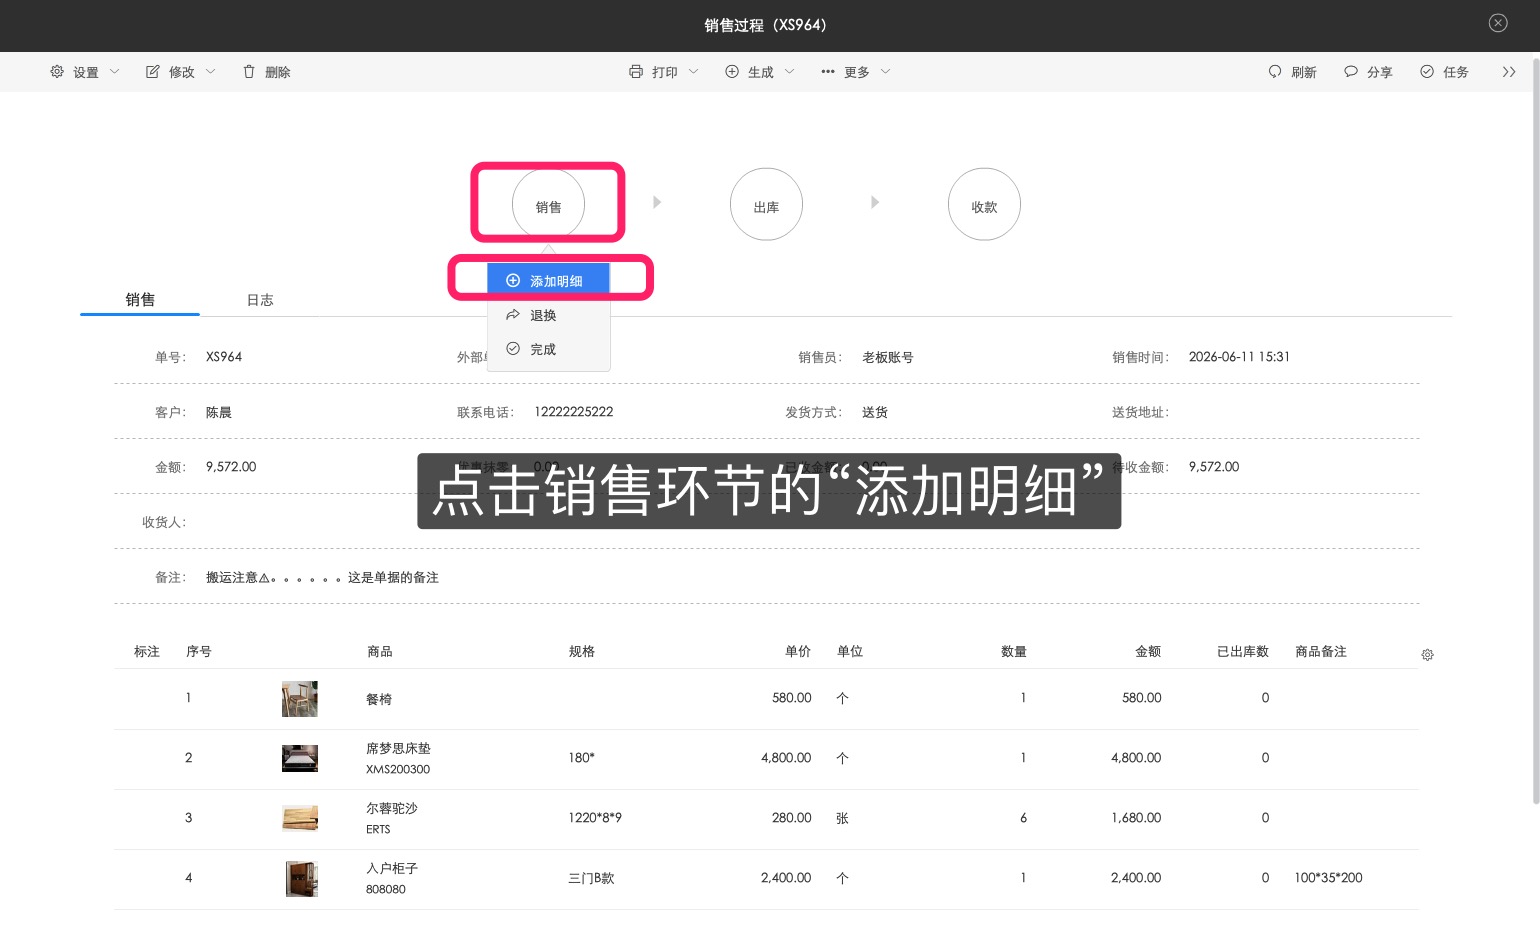Screen dimensions: 1540x939
Task: Click sale time 2026-06-11 15:31
Action: tap(1239, 357)
